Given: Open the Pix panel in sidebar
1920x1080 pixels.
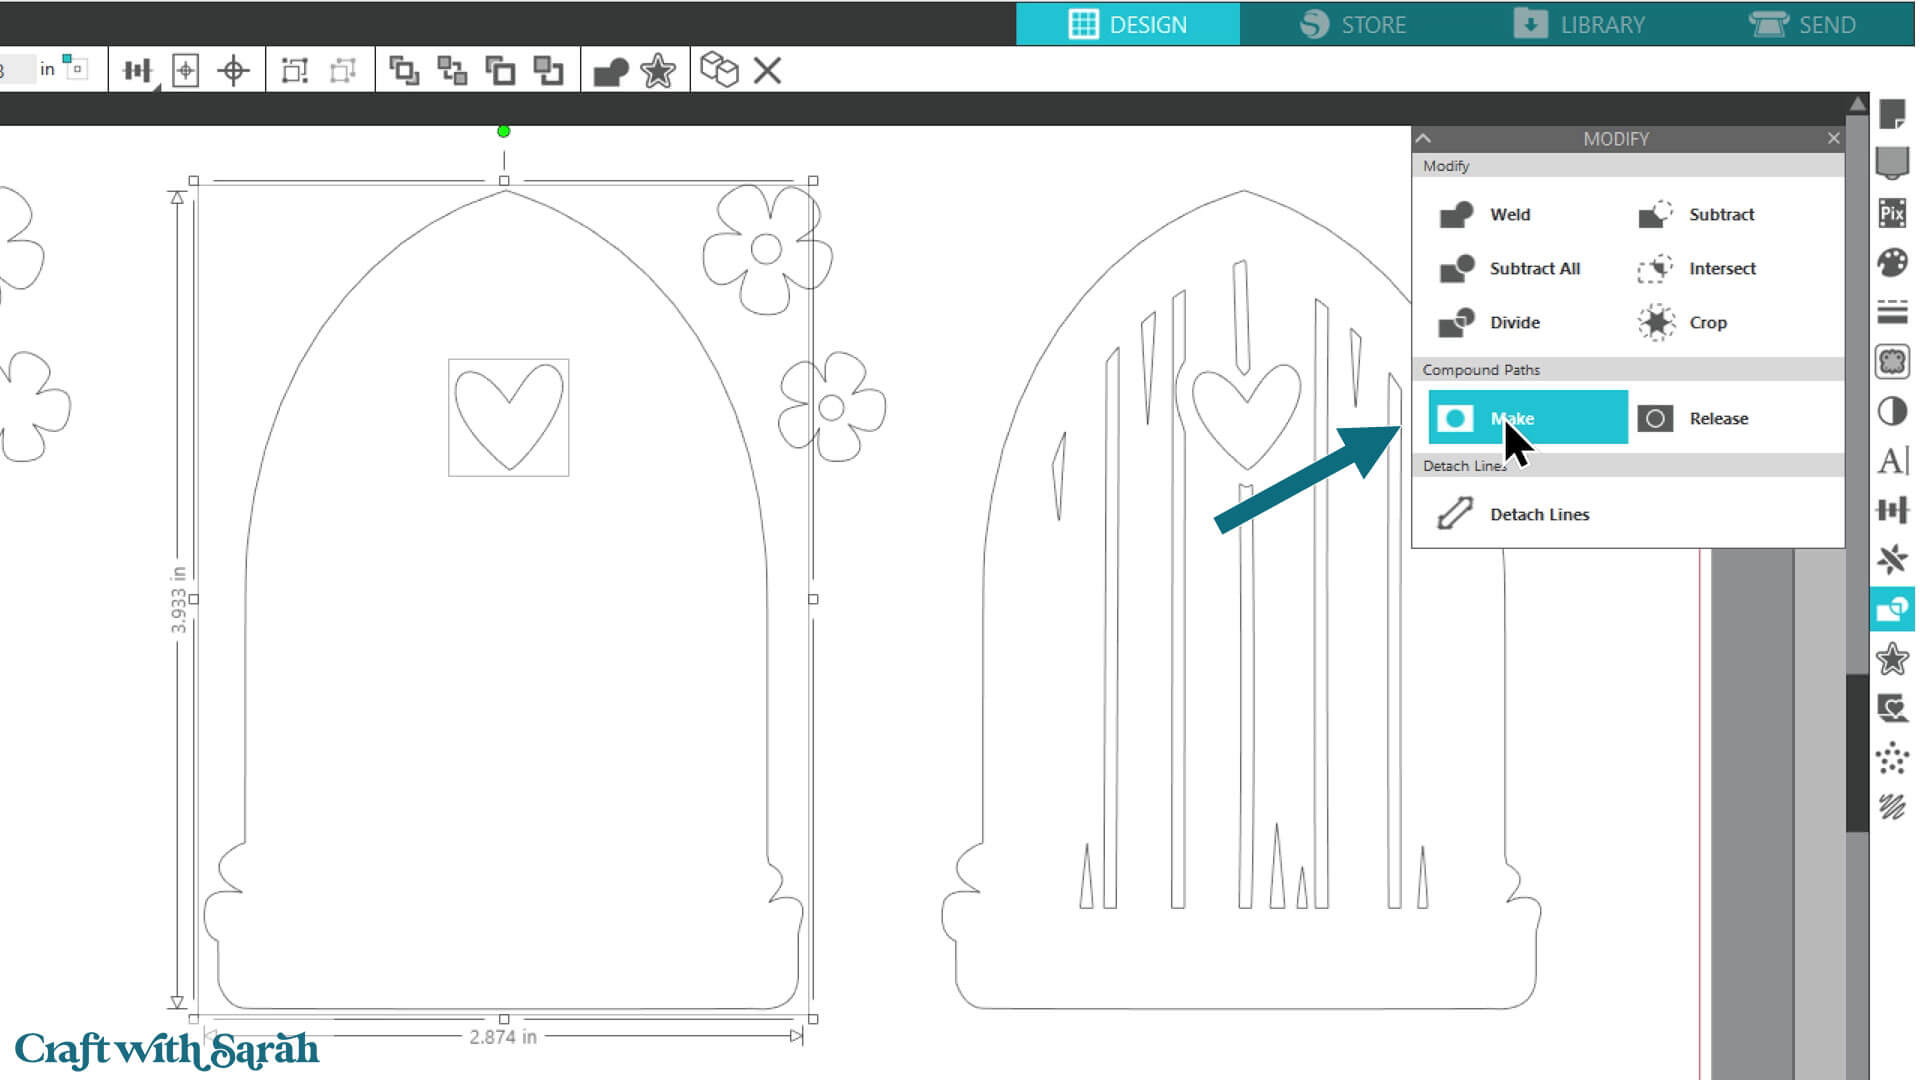Looking at the screenshot, I should coord(1892,212).
